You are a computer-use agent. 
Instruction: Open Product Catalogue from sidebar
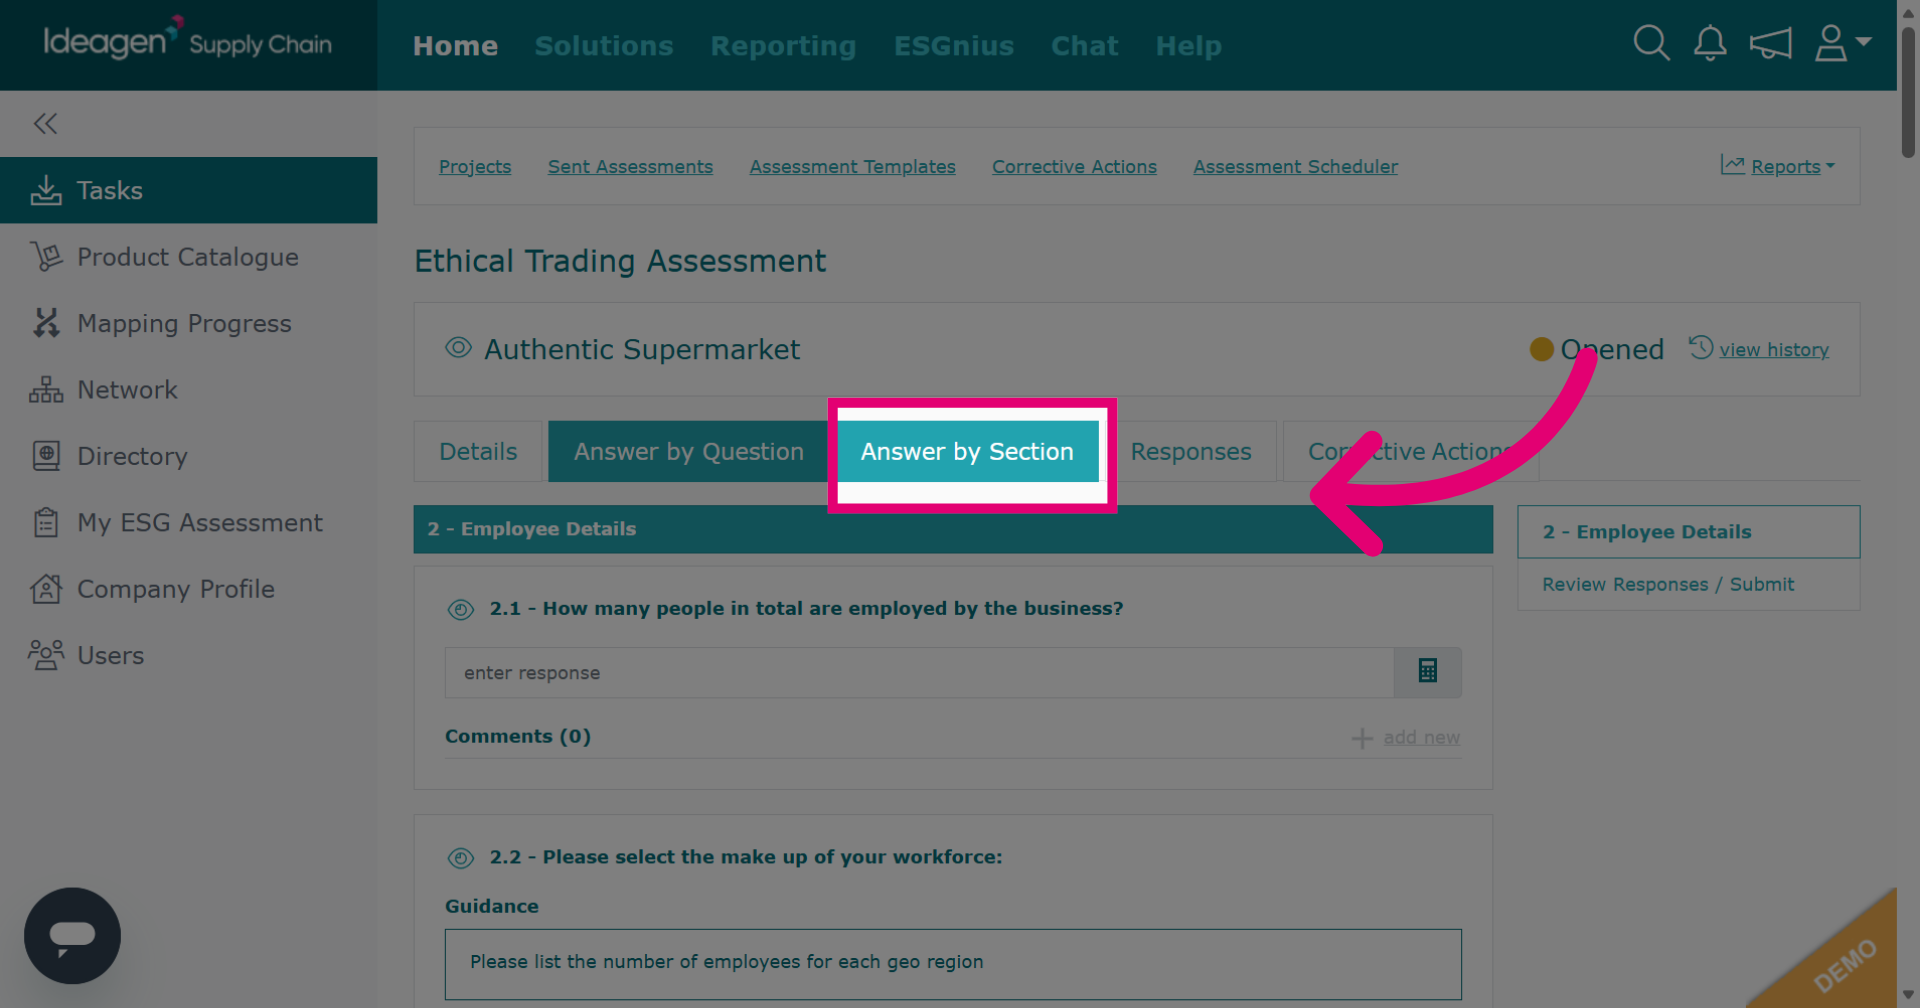[188, 257]
